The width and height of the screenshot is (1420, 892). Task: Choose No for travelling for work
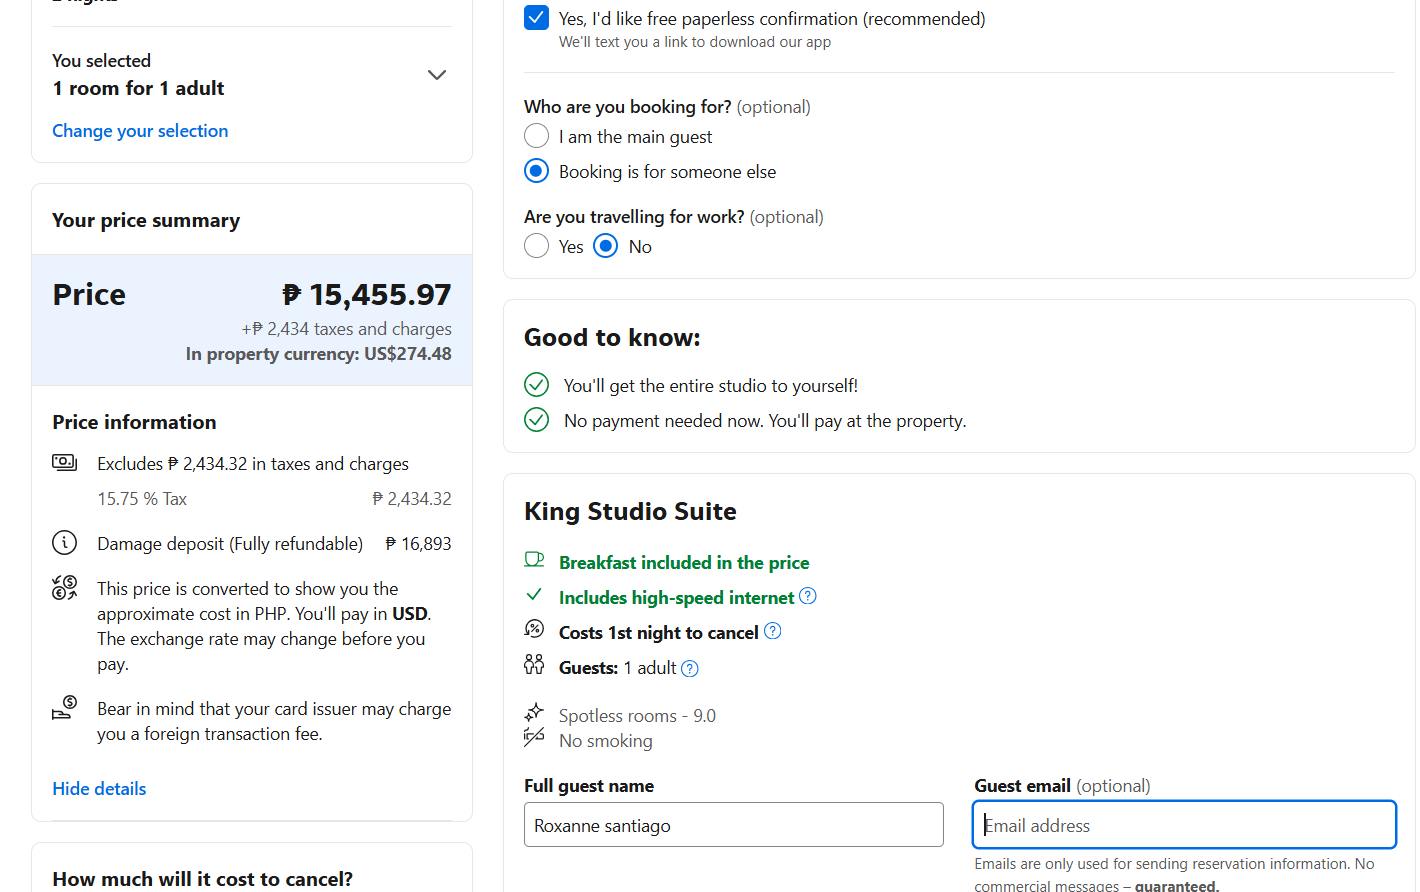[606, 246]
